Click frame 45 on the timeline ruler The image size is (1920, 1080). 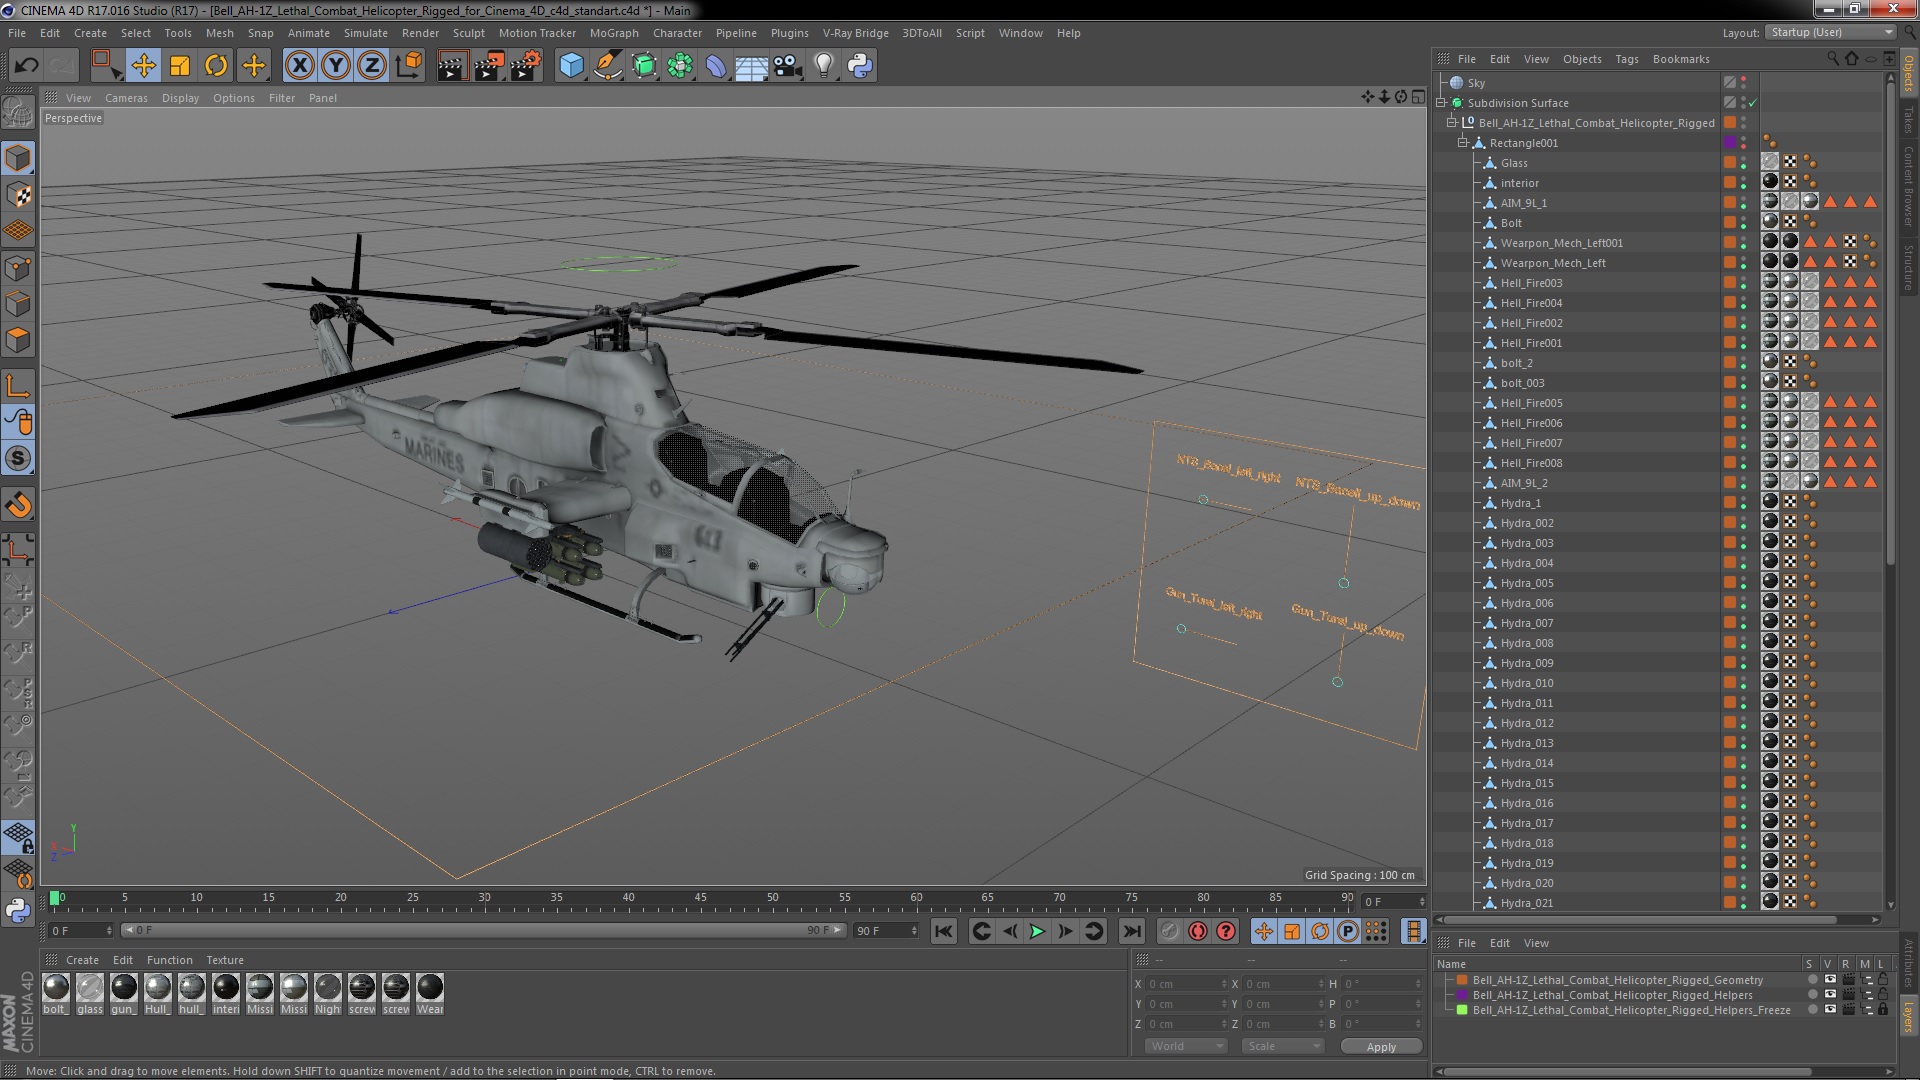coord(700,898)
